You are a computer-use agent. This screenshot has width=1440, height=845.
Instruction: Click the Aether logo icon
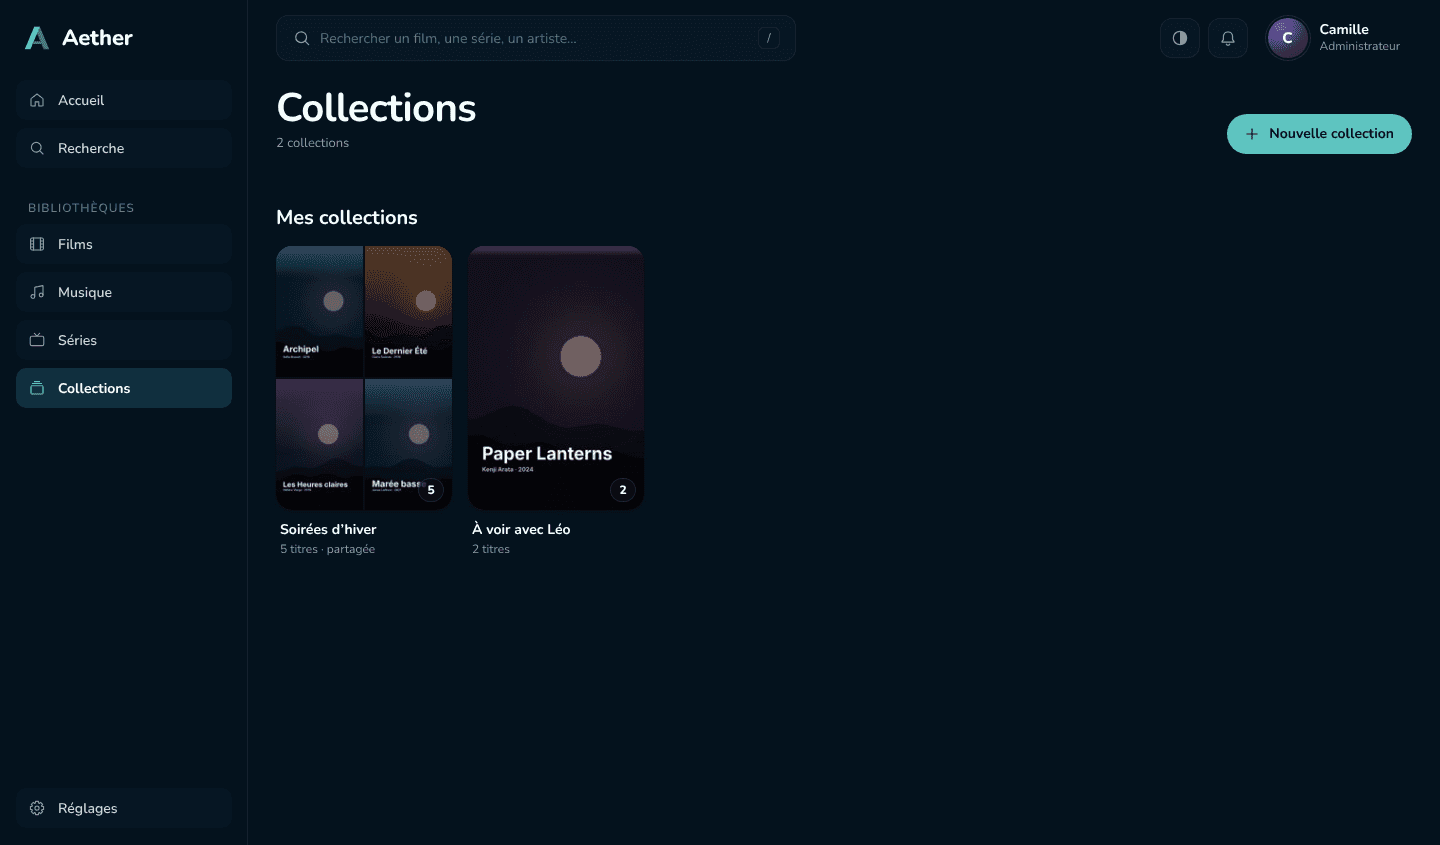[x=37, y=38]
